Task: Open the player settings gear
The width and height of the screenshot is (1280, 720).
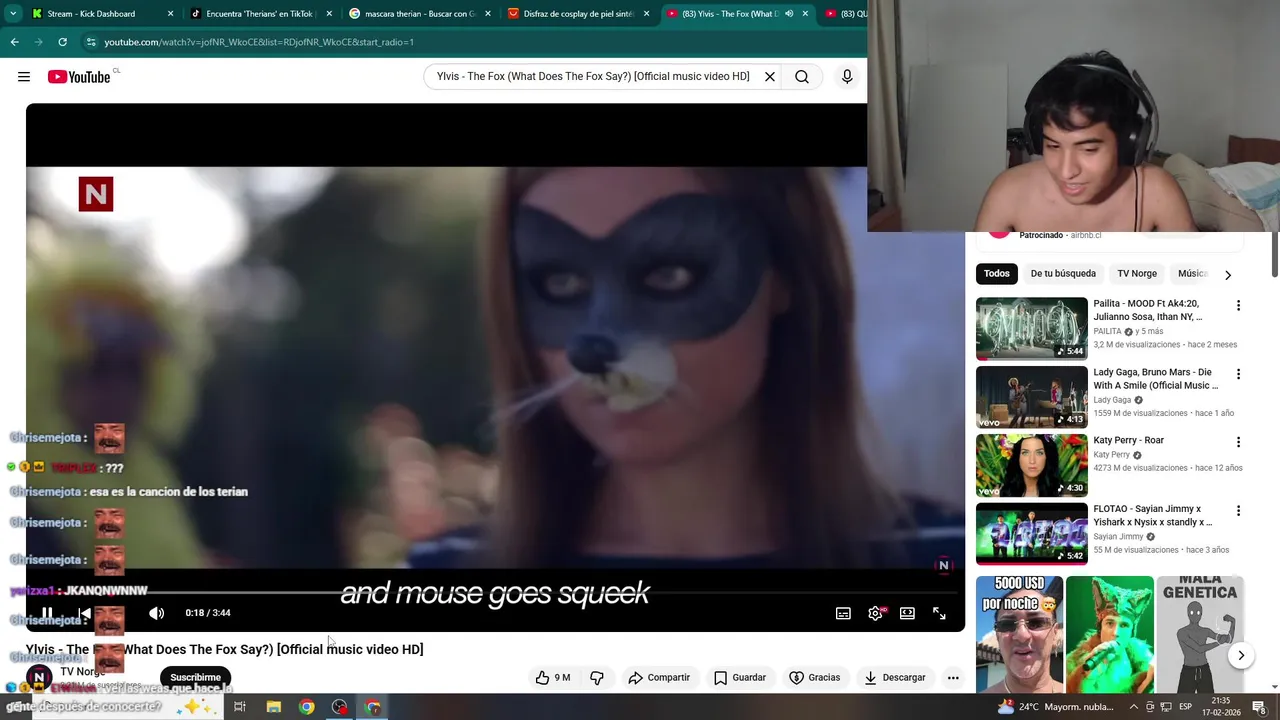Action: pos(875,613)
